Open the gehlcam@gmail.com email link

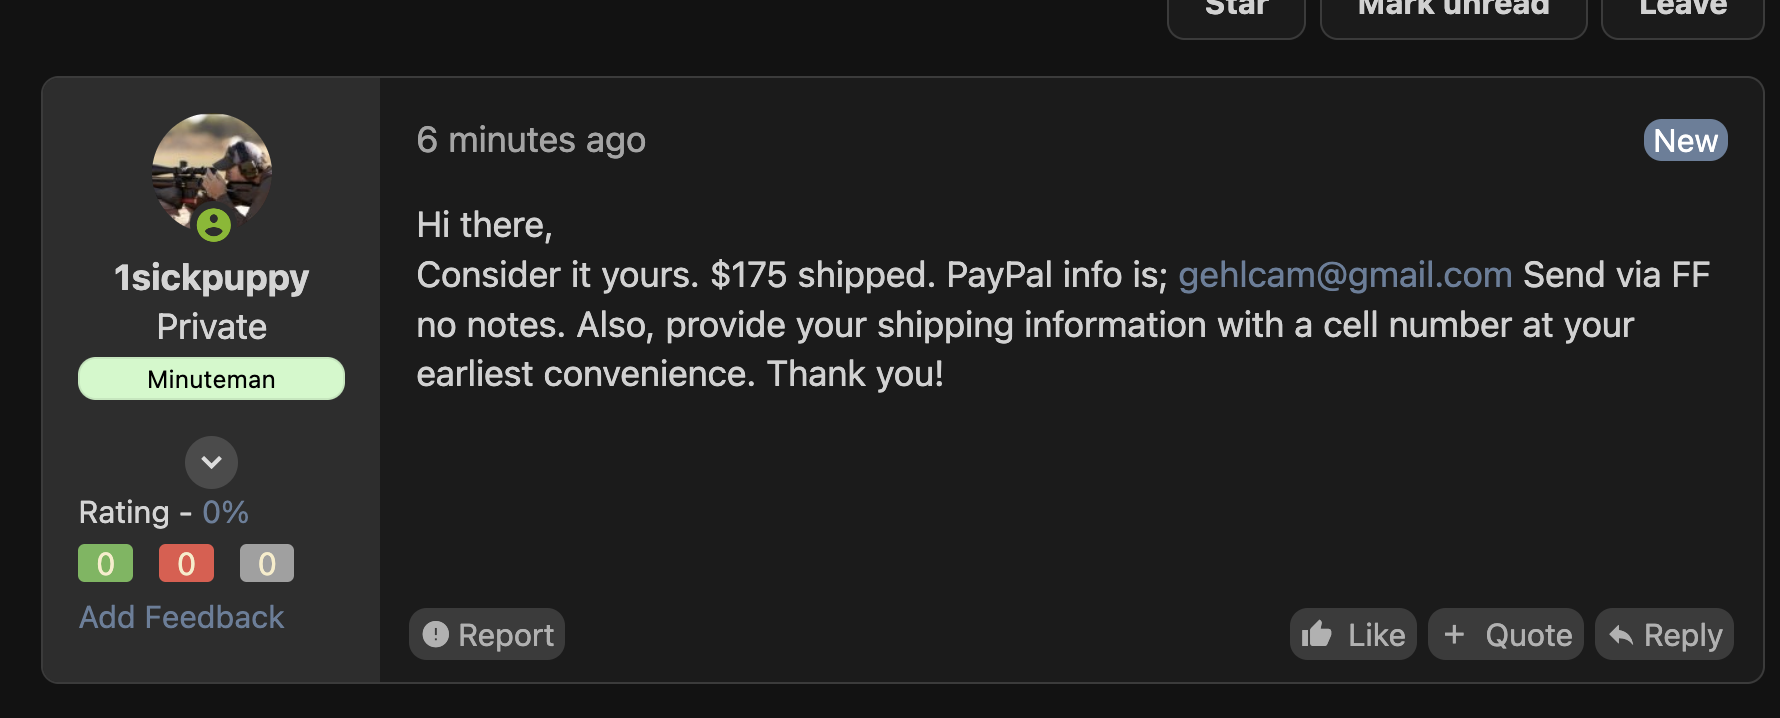pyautogui.click(x=1345, y=275)
